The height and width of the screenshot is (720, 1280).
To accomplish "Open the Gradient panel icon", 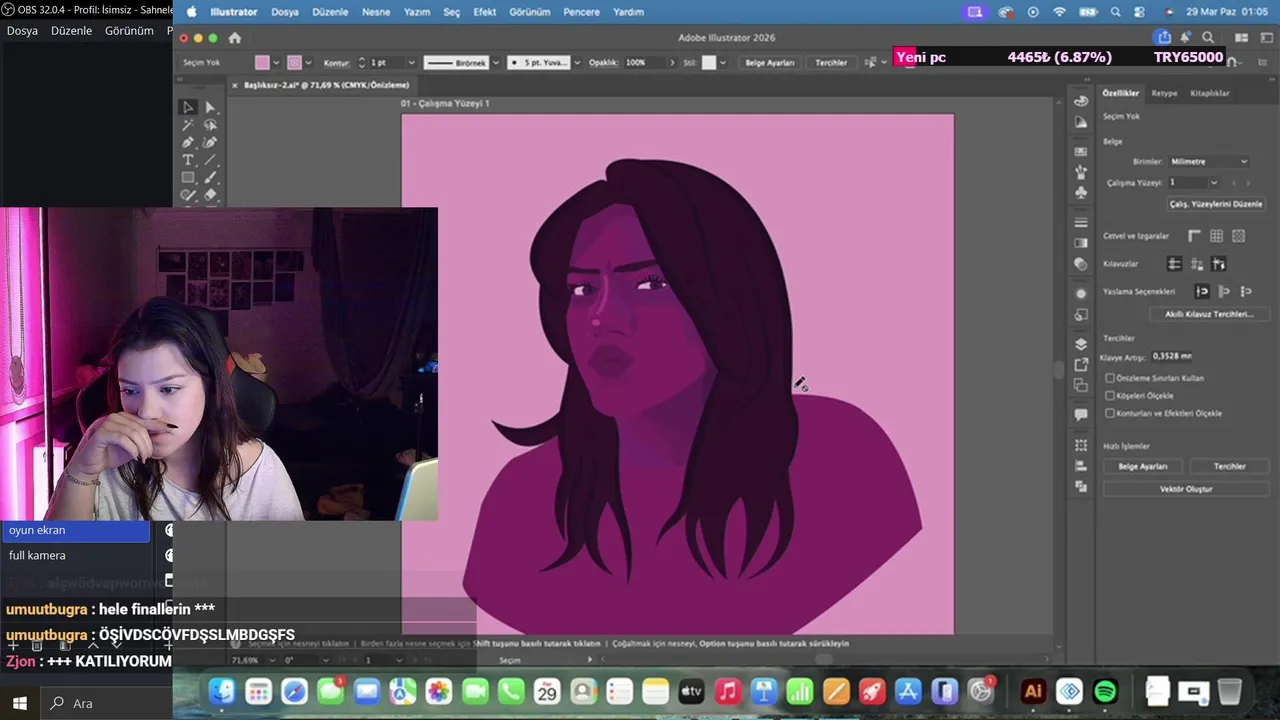I will coord(1081,243).
